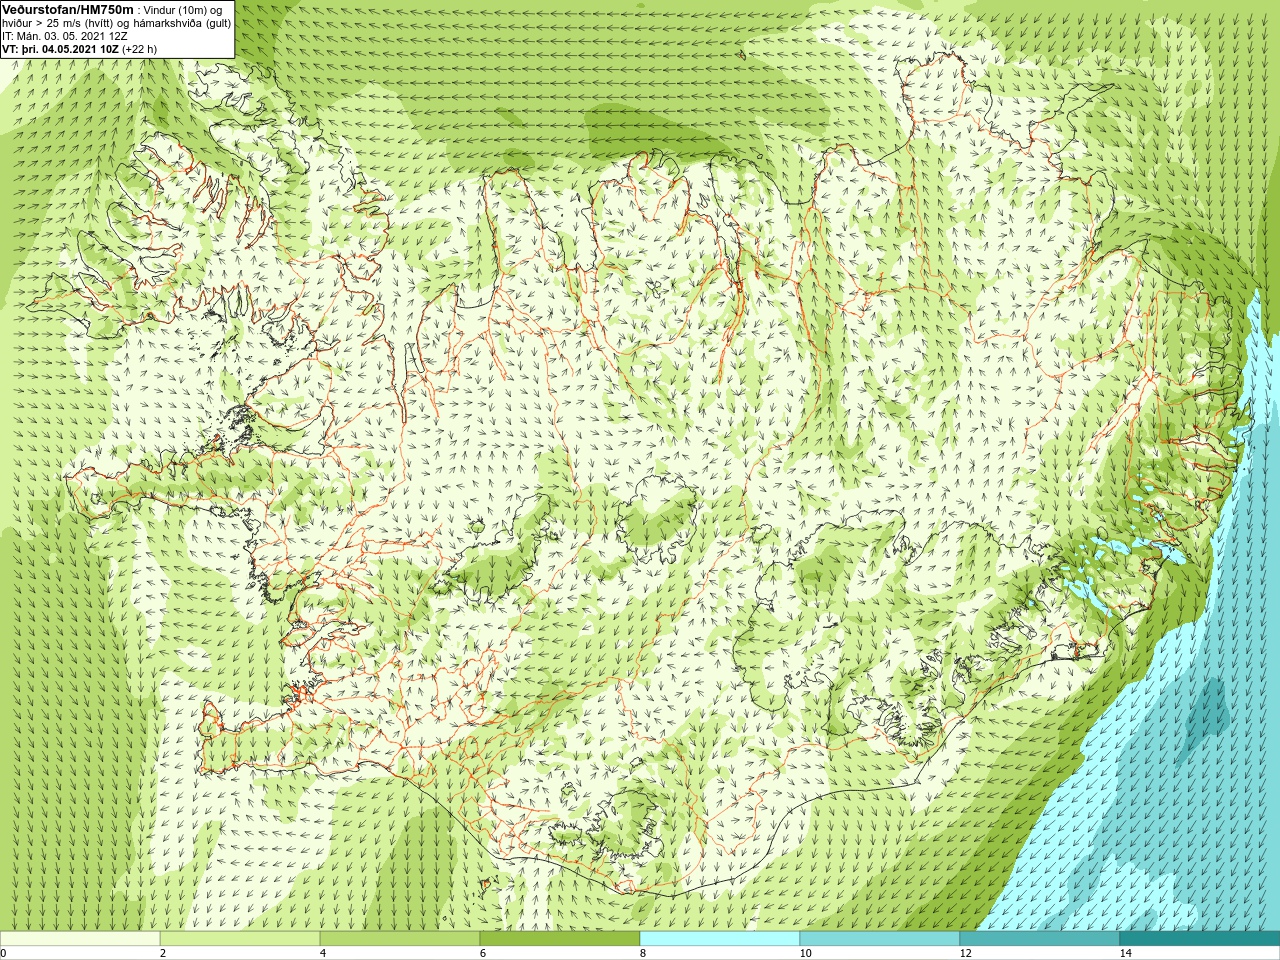Click the 'hviður > 25 m/s' legend description line

(116, 22)
